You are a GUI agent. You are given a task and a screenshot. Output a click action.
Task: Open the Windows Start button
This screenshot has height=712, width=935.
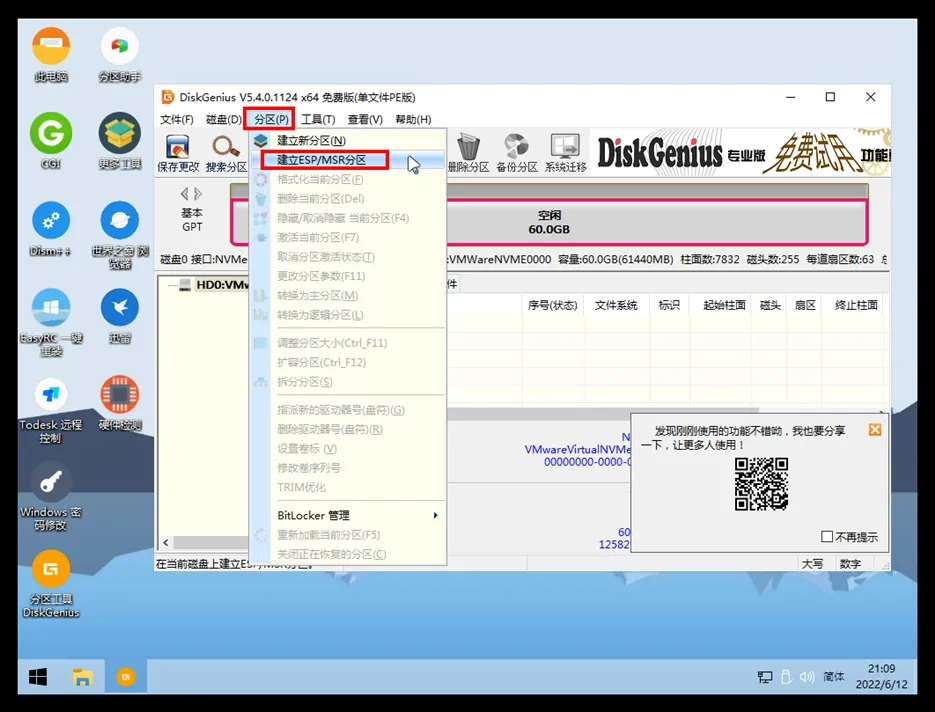click(x=38, y=677)
